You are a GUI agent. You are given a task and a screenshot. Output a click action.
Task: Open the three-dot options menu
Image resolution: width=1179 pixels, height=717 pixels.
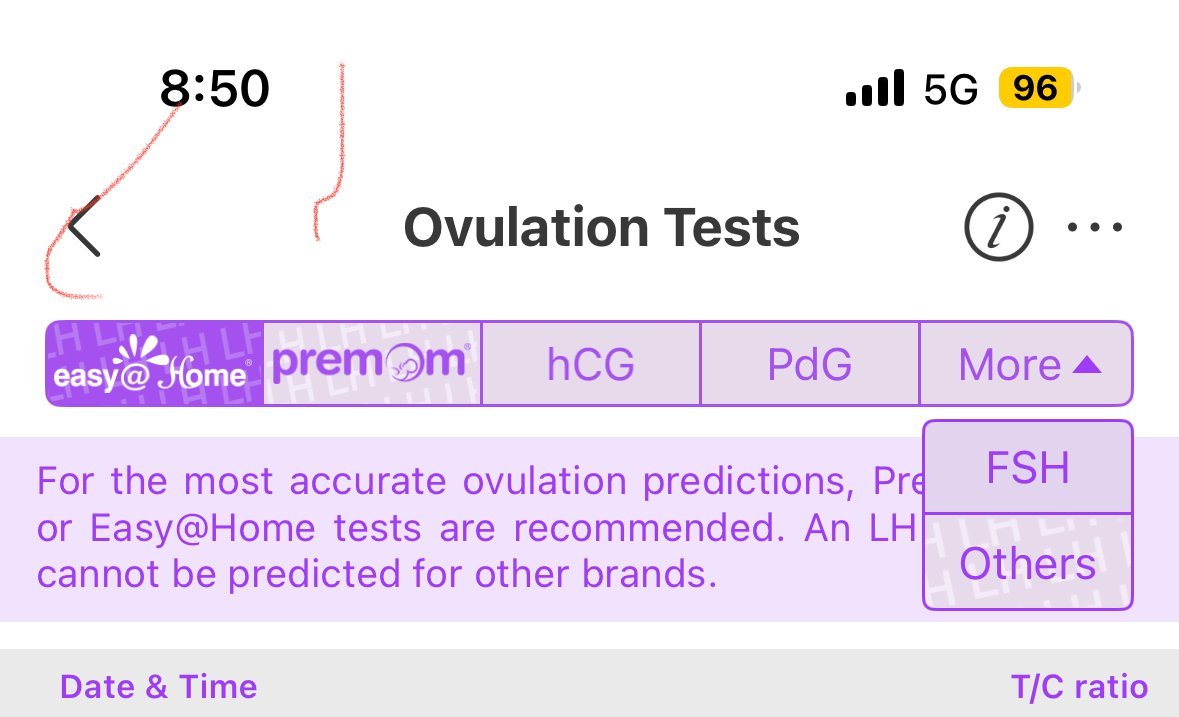coord(1094,228)
